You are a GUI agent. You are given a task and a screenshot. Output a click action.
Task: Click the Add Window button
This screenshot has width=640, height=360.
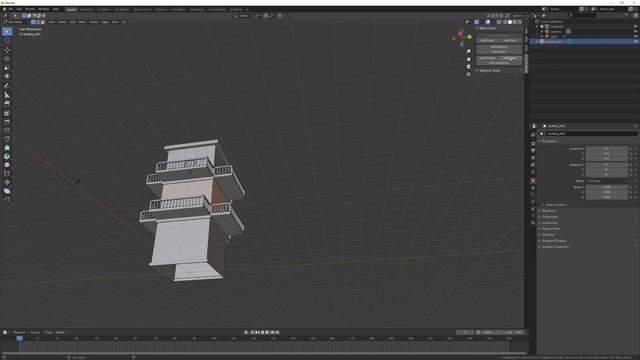(x=487, y=58)
